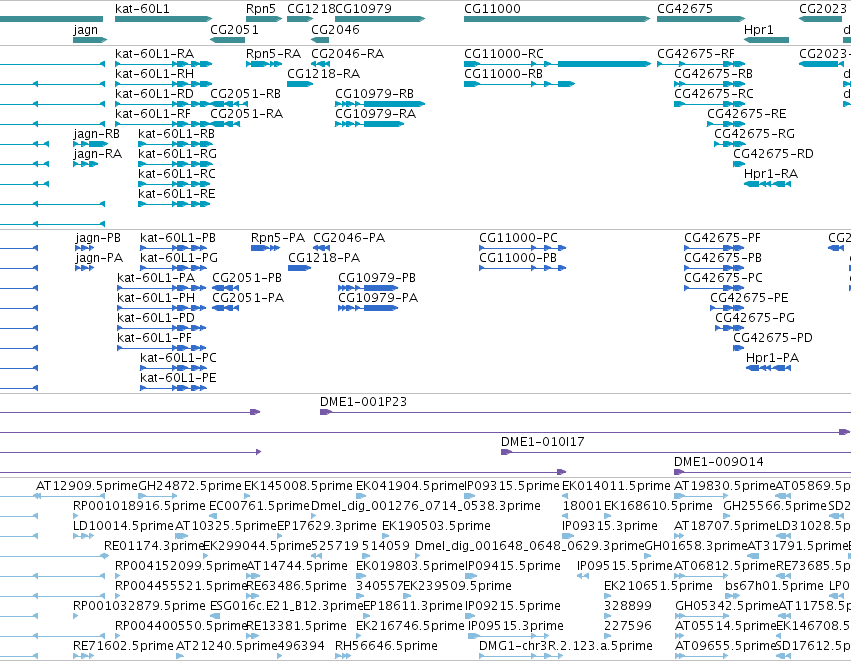This screenshot has width=851, height=661.
Task: Select the jagn-RB transcript
Action: coord(91,144)
